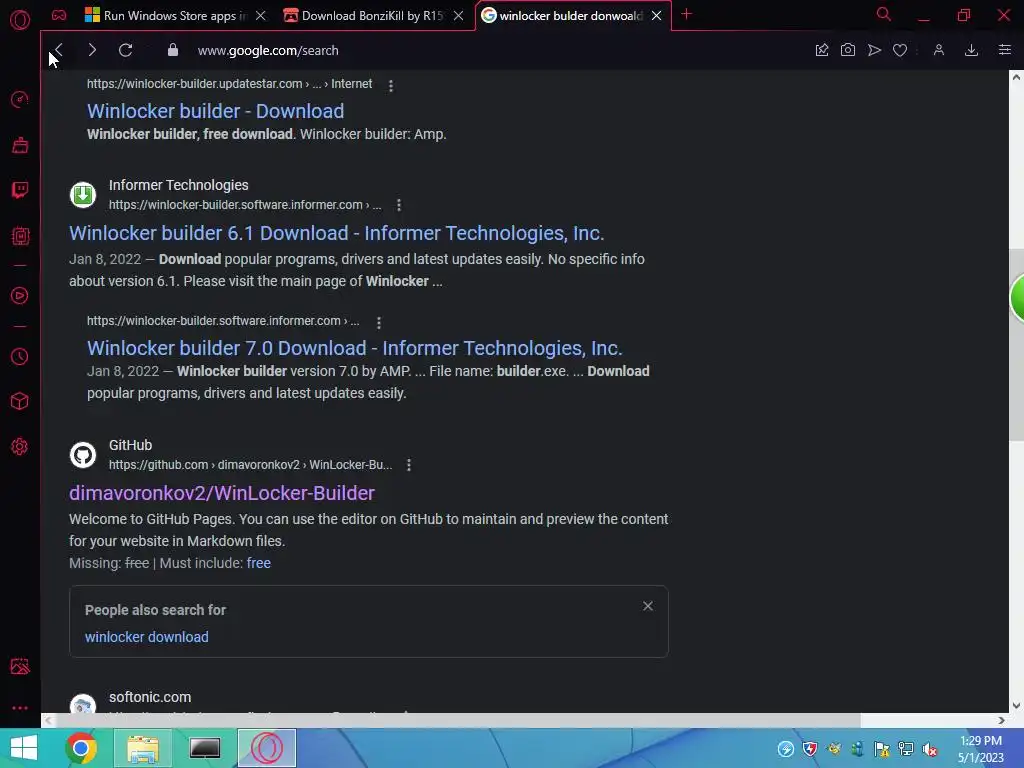Click the network tray icon
Screen dimensions: 1024x768
click(x=906, y=749)
